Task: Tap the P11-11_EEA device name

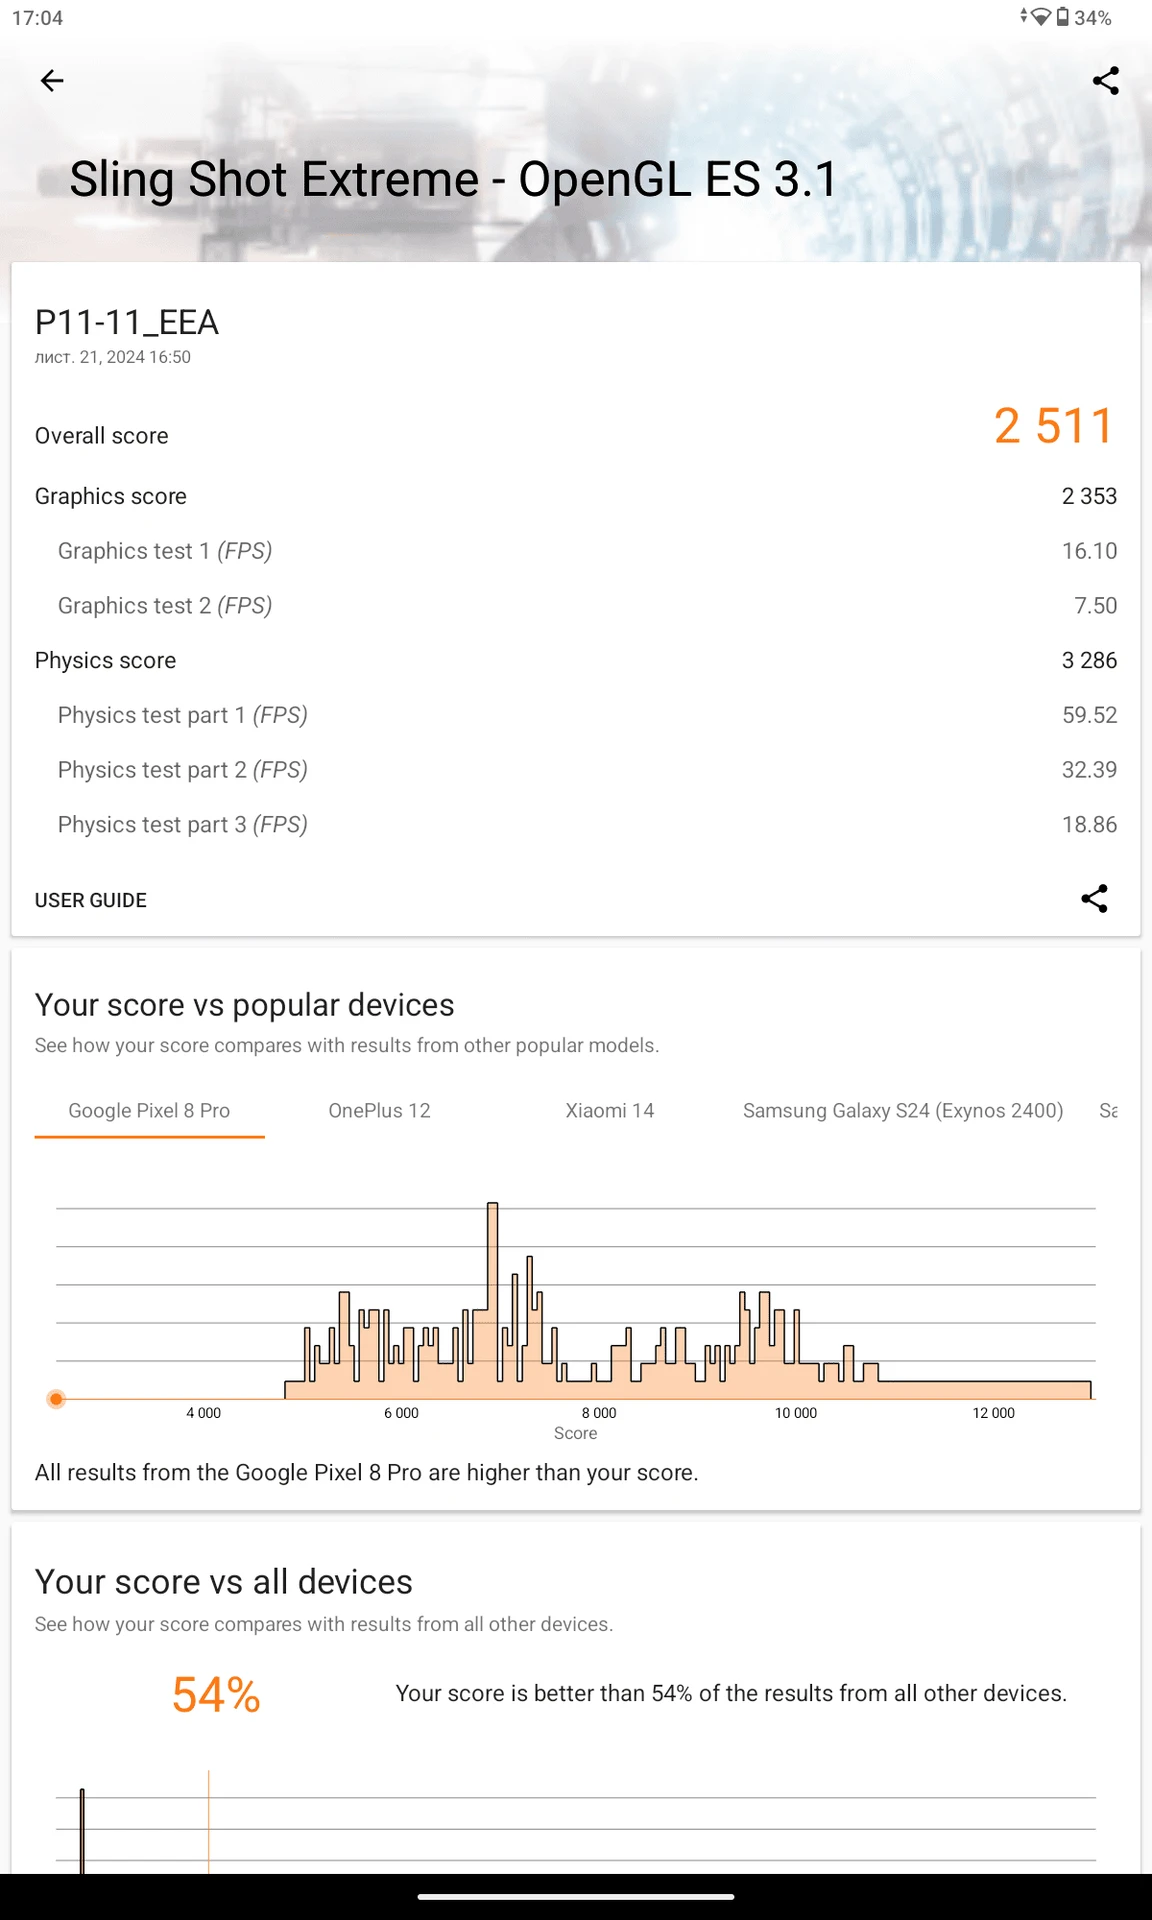Action: click(x=127, y=322)
